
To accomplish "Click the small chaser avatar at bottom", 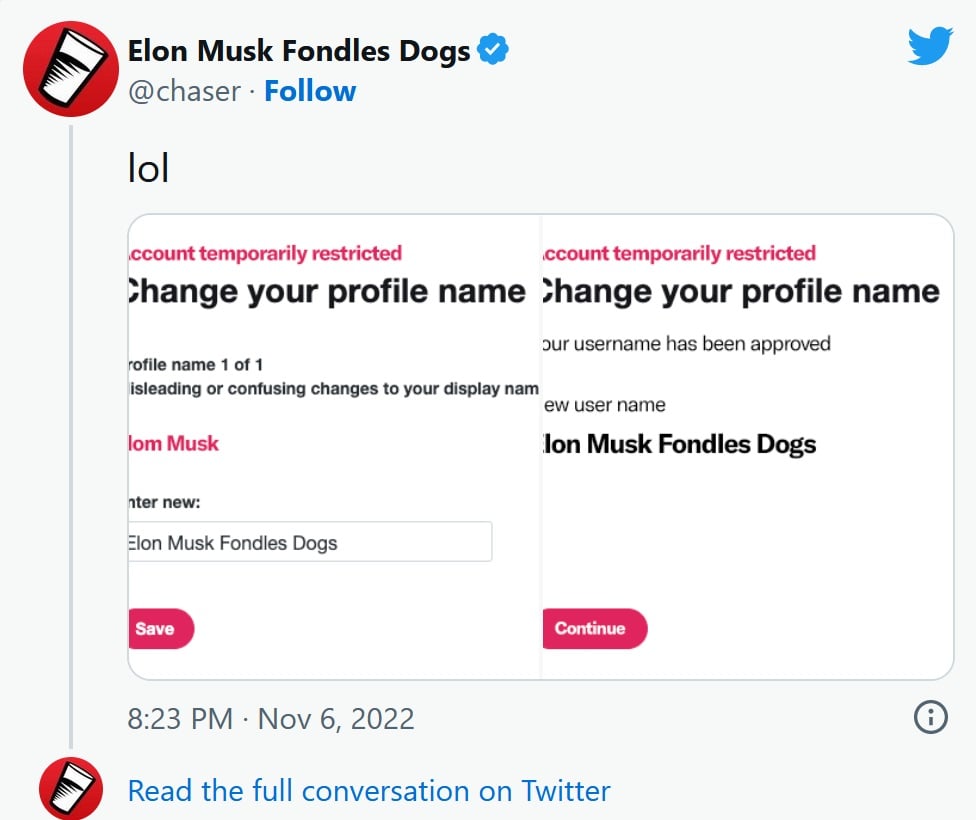I will 71,788.
